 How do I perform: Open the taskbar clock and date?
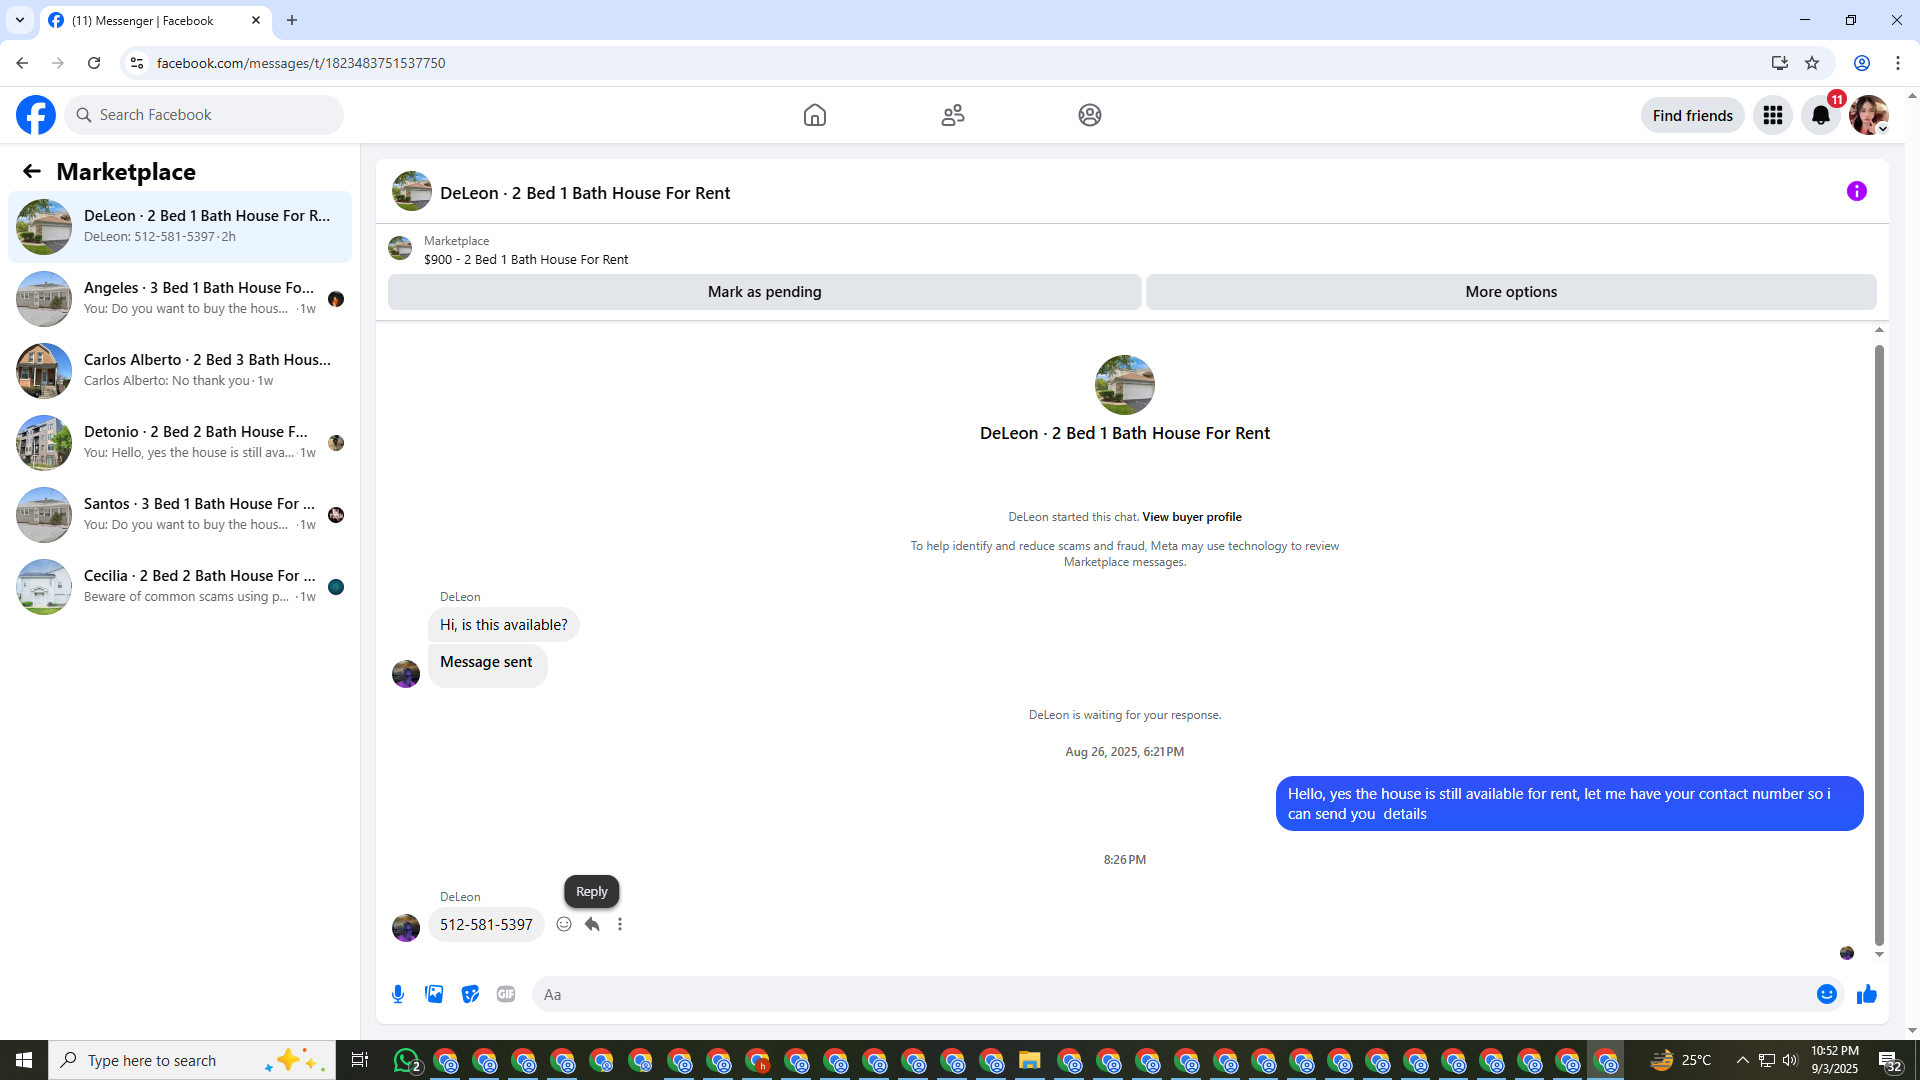pyautogui.click(x=1835, y=1060)
